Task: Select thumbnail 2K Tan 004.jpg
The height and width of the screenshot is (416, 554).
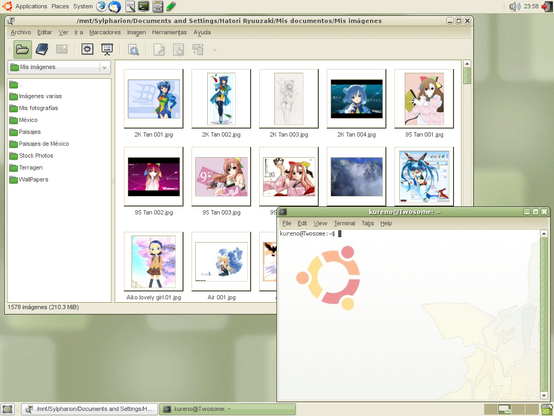Action: [356, 99]
